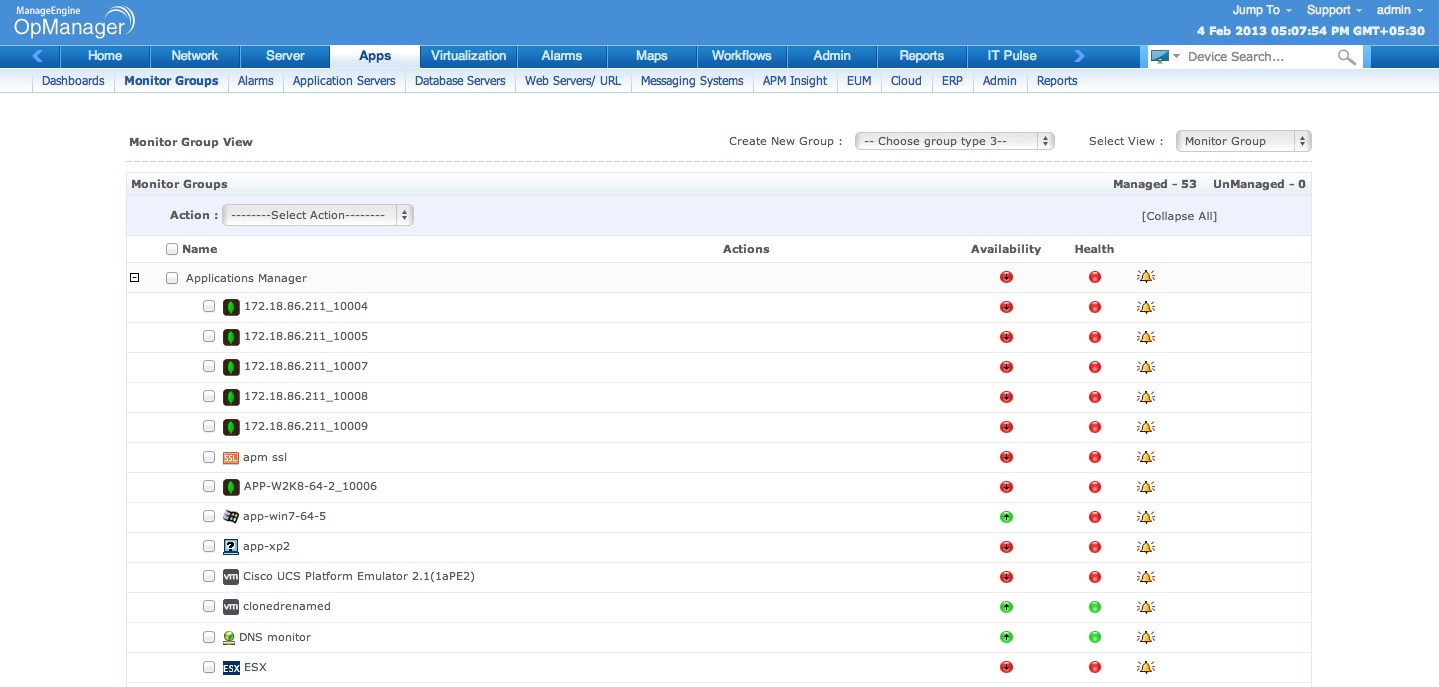
Task: Click the right arrow after IT Pulse
Action: [x=1079, y=56]
